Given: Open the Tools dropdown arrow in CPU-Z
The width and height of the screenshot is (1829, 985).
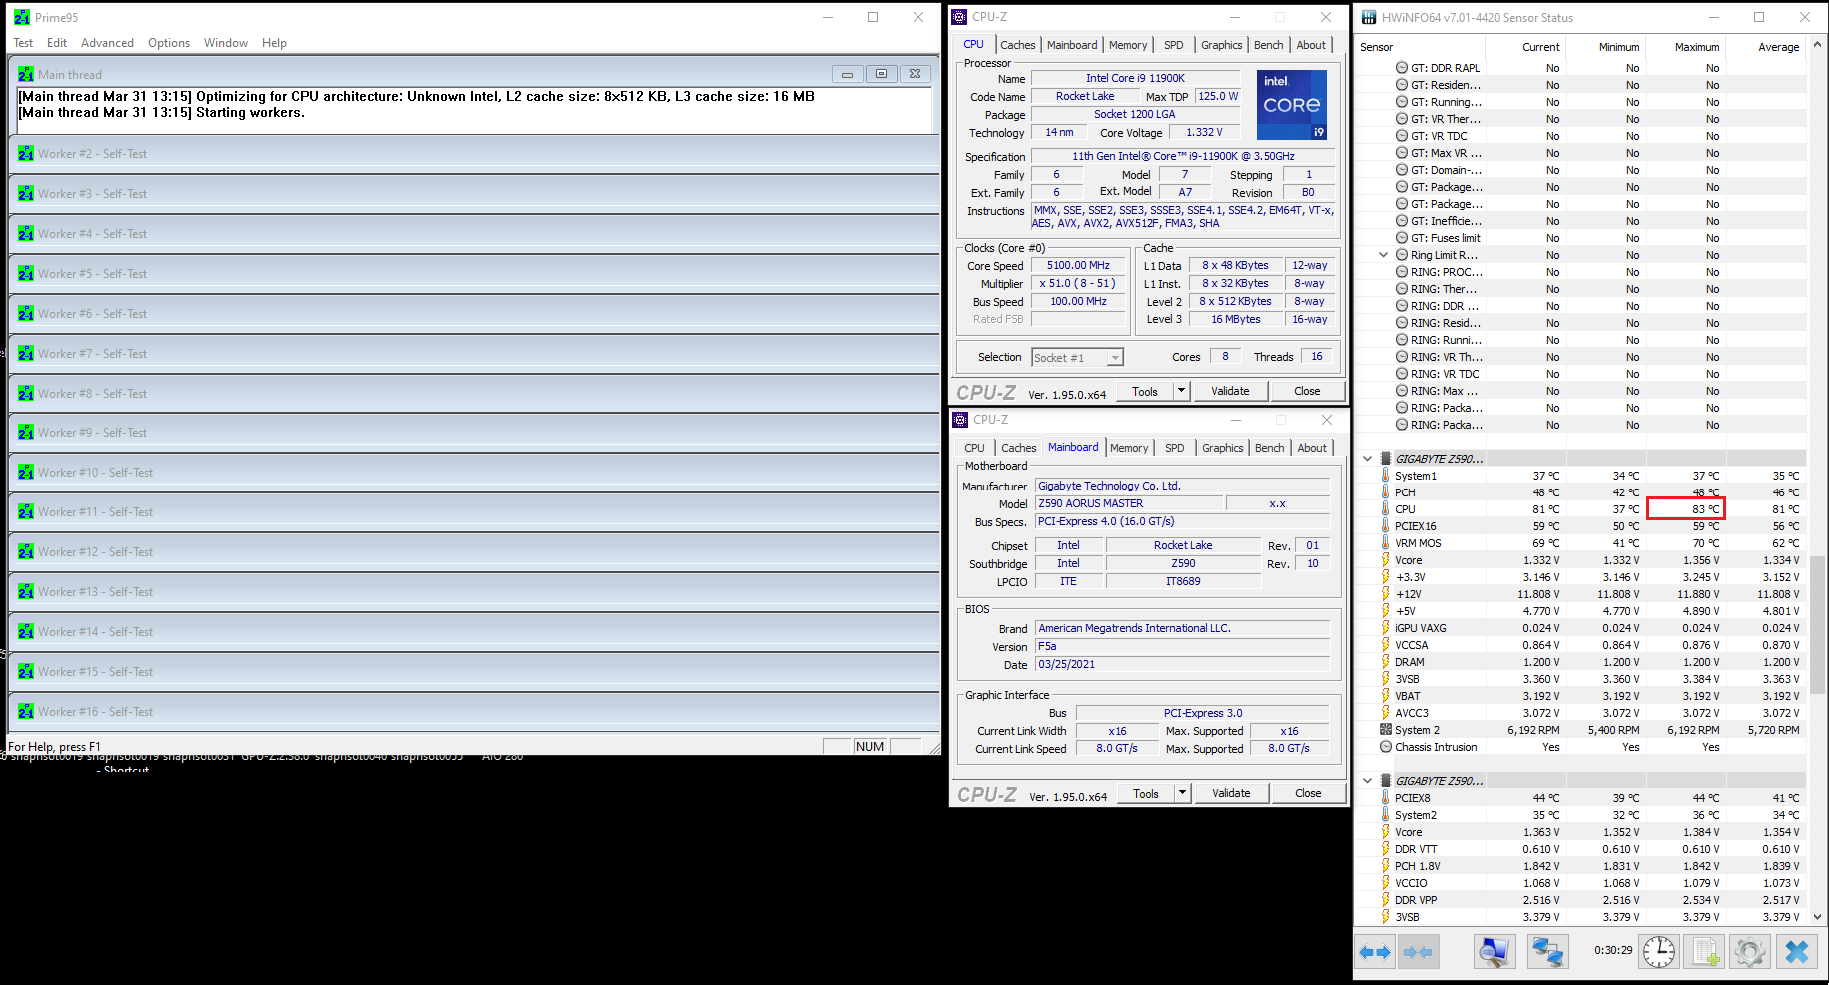Looking at the screenshot, I should pyautogui.click(x=1181, y=390).
